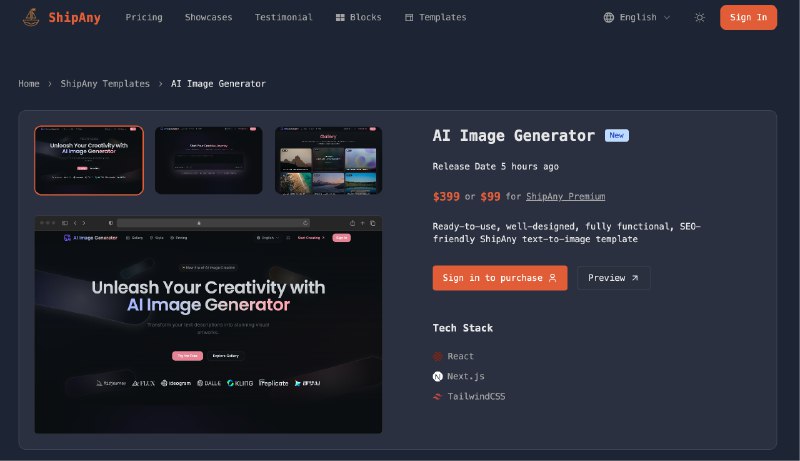The width and height of the screenshot is (800, 461).
Task: Open the Testimonial nav item
Action: point(283,17)
